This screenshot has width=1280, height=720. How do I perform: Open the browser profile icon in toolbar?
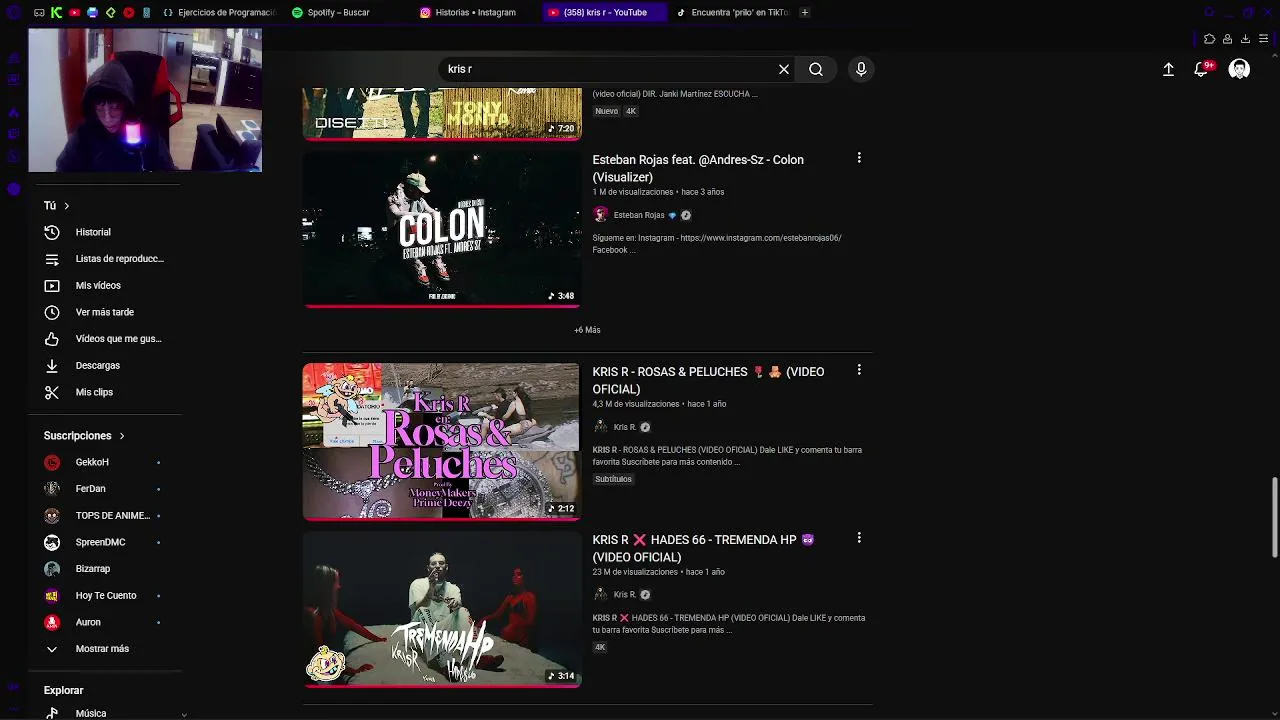(1227, 39)
